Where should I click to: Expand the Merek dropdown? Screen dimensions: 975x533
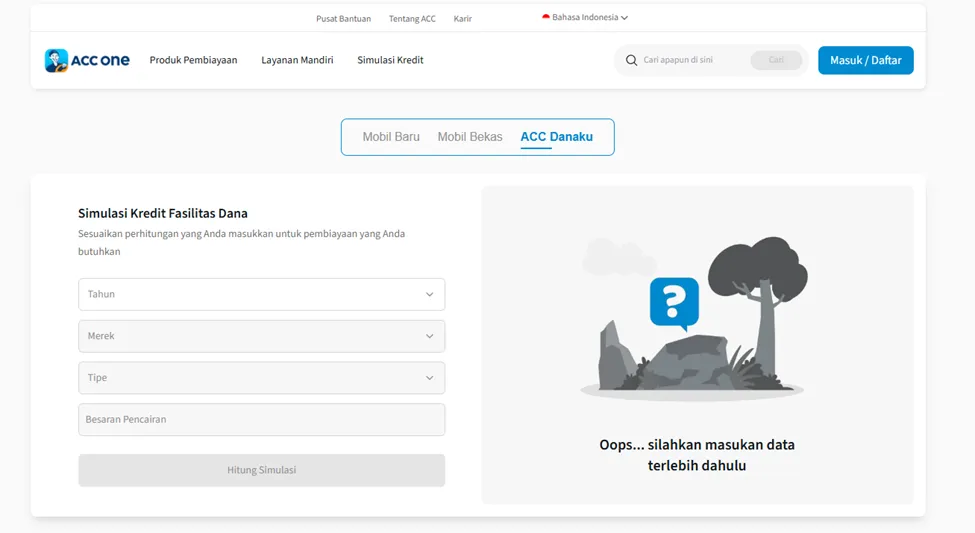[262, 336]
